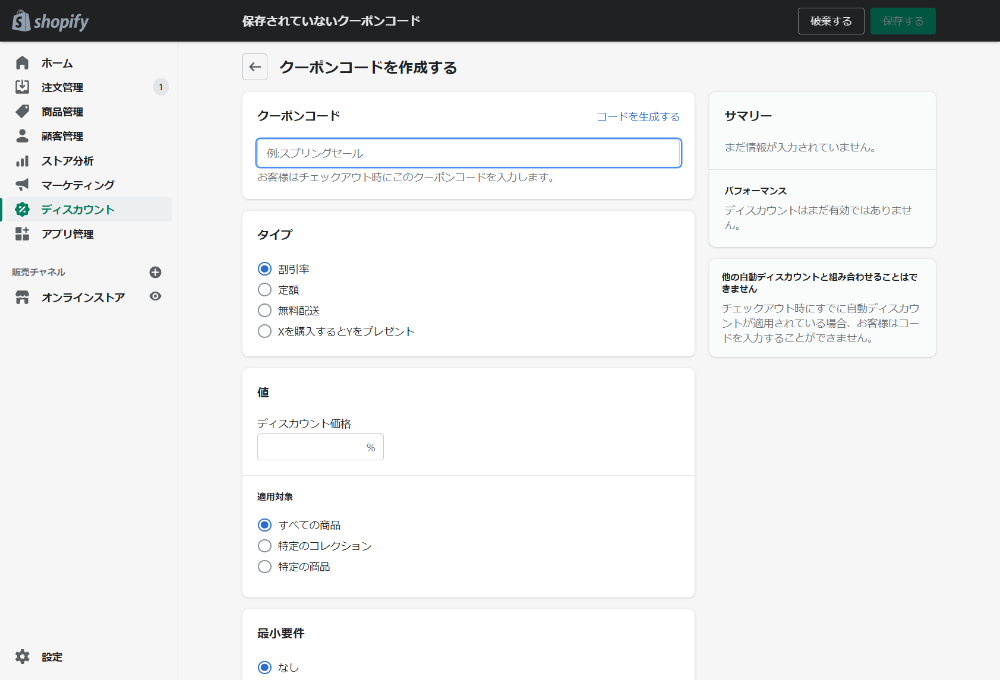1000x680 pixels.
Task: Go back using the arrow button
Action: click(255, 67)
